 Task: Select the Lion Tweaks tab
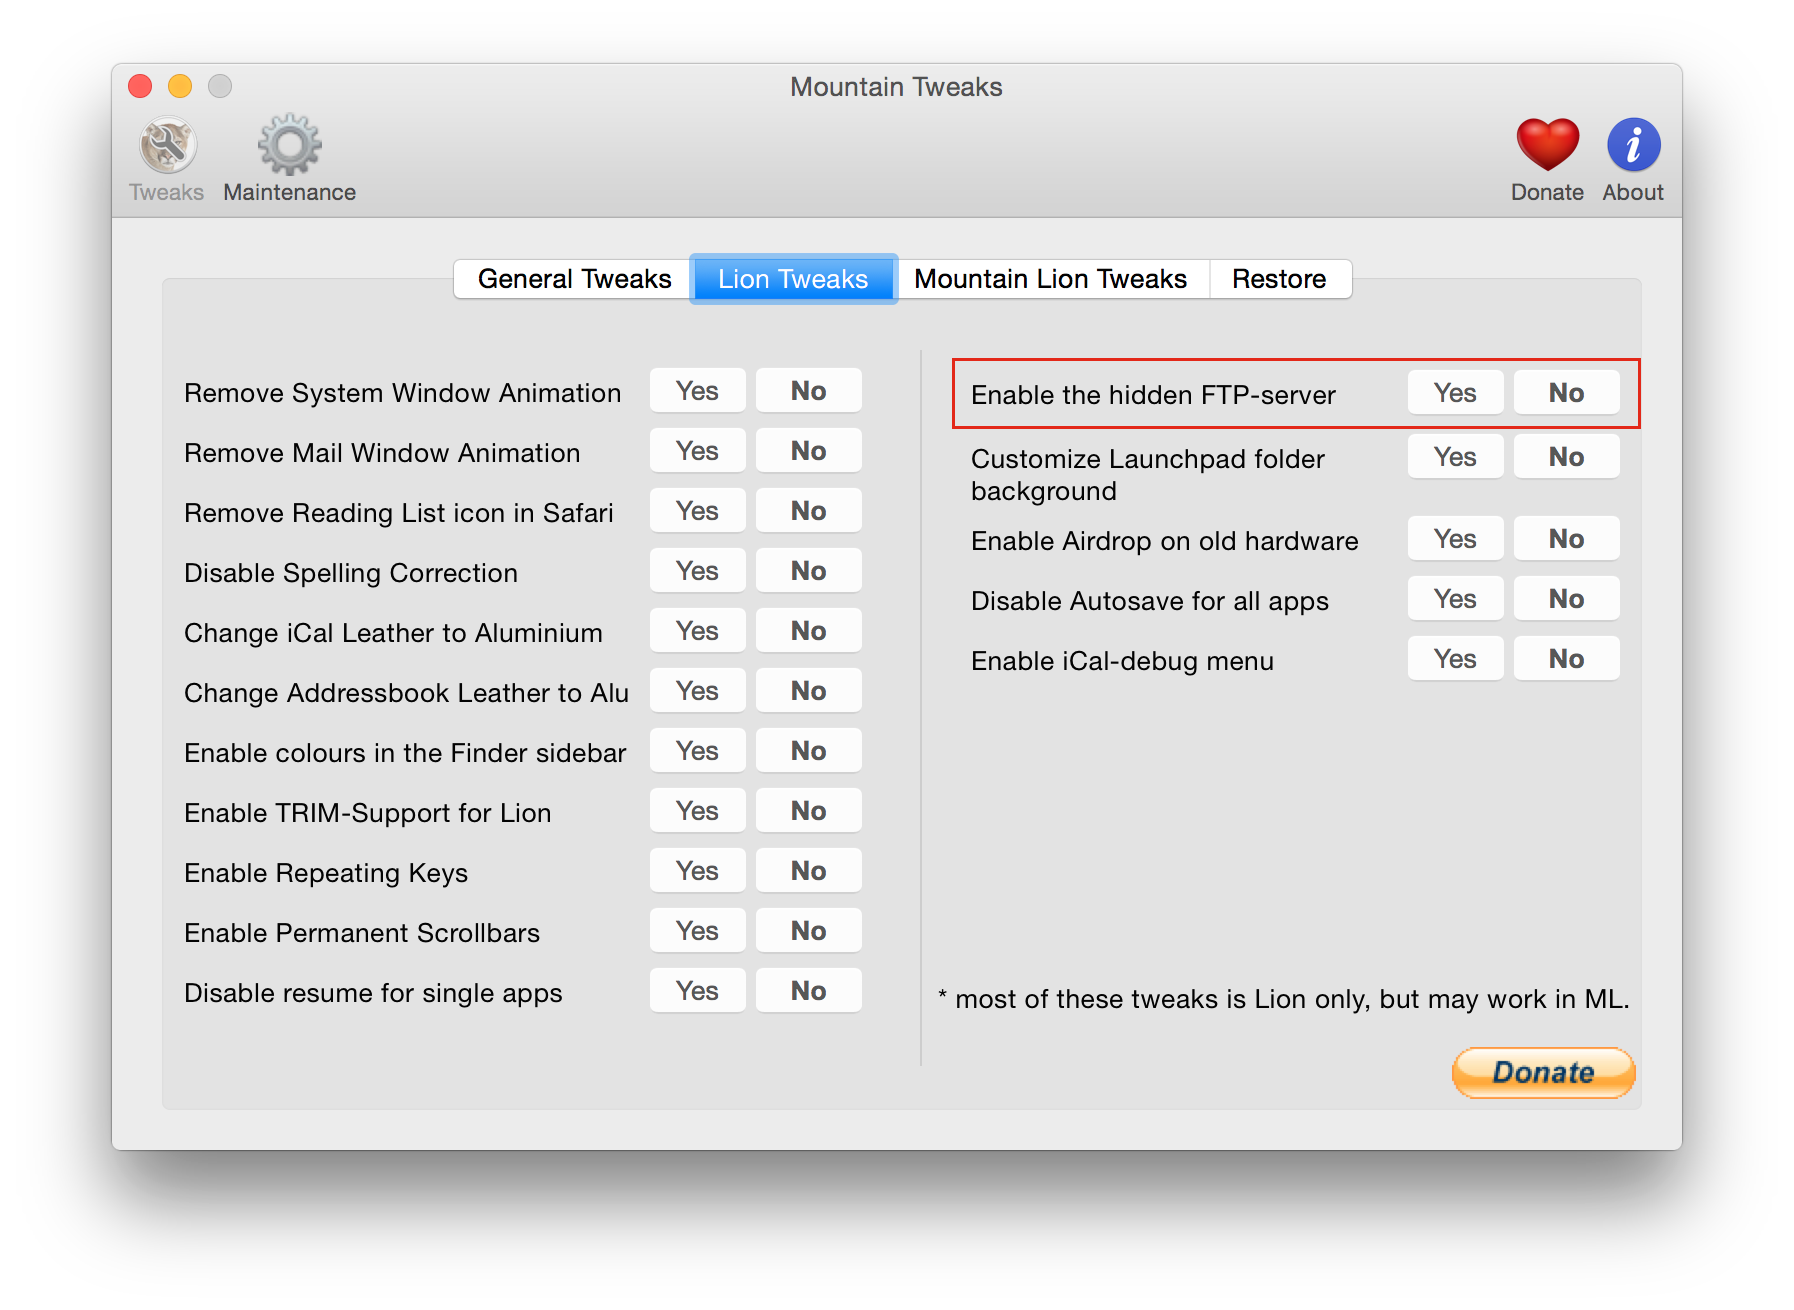(793, 279)
